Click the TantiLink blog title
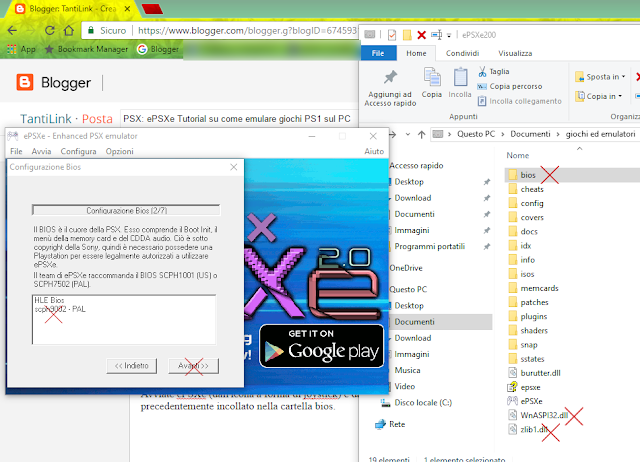Screen dimensions: 640x462 [46, 119]
